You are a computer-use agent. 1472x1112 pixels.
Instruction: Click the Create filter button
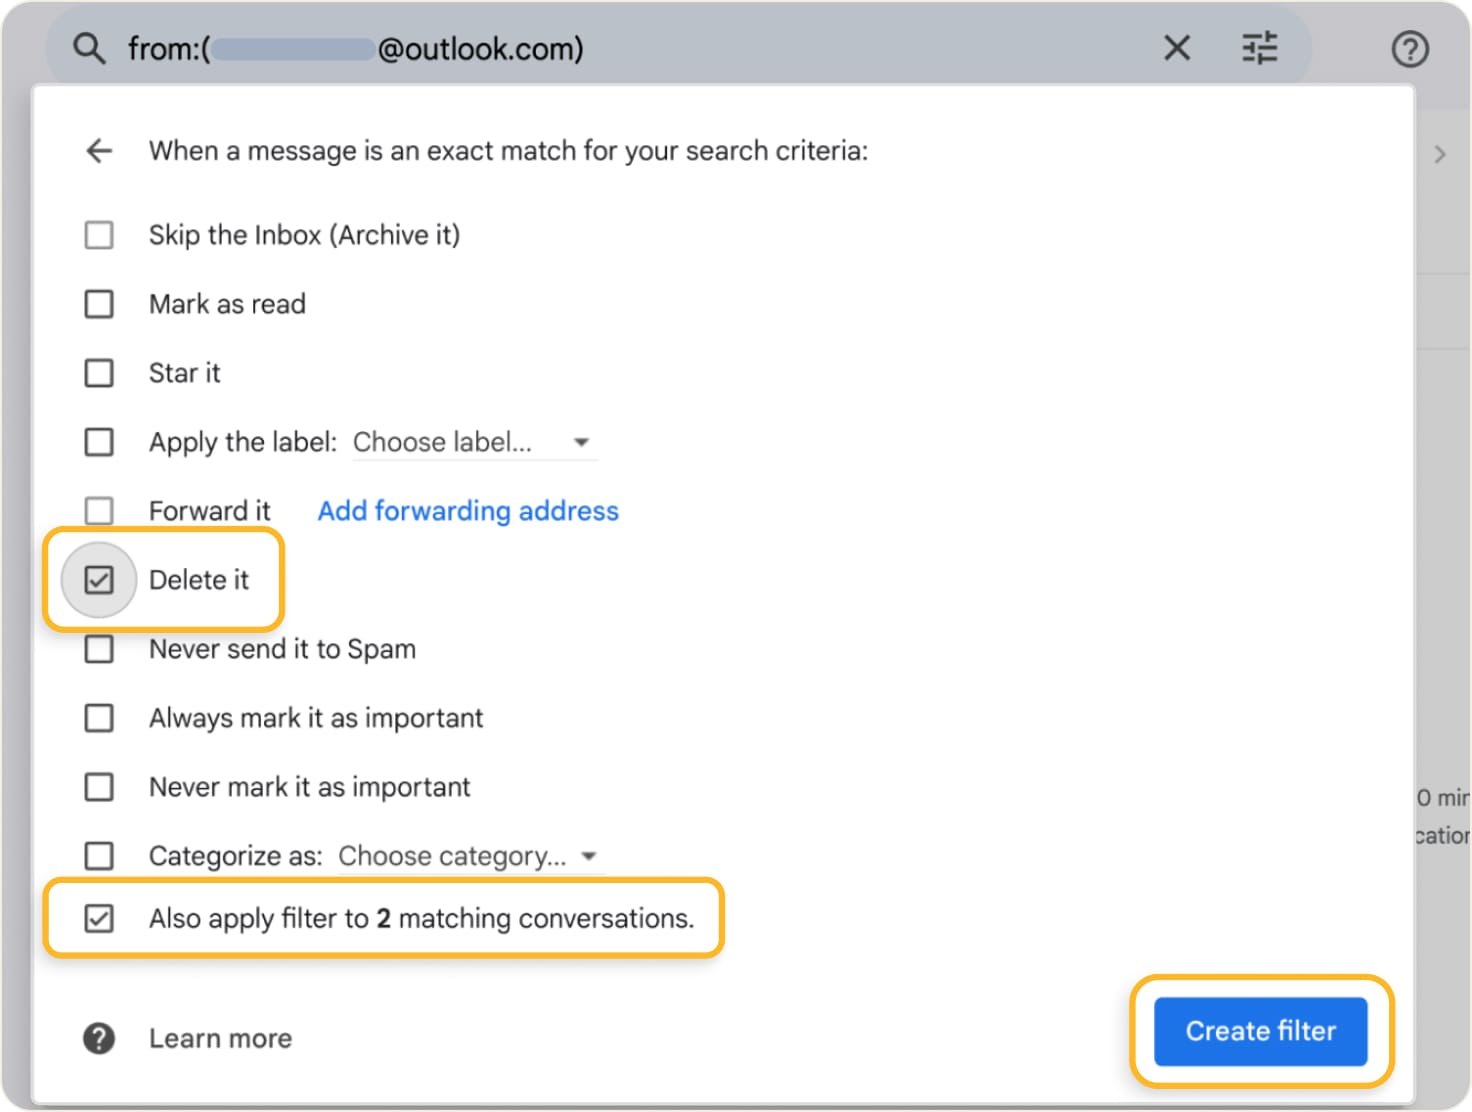[1260, 1031]
